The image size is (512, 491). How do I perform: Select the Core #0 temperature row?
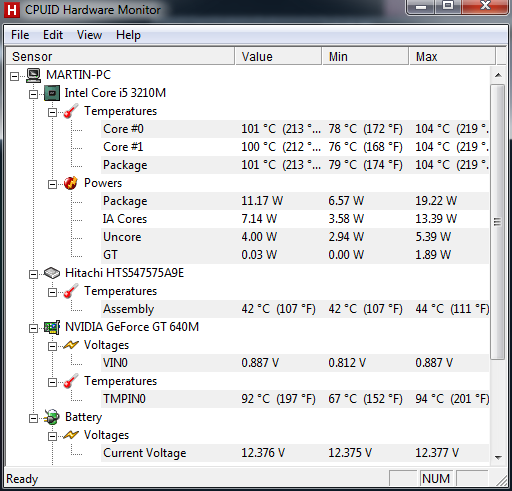[295, 129]
